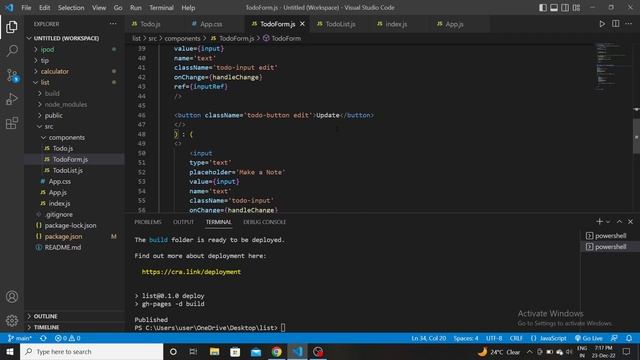Expand the ipod folder
The width and height of the screenshot is (640, 360).
coord(47,49)
